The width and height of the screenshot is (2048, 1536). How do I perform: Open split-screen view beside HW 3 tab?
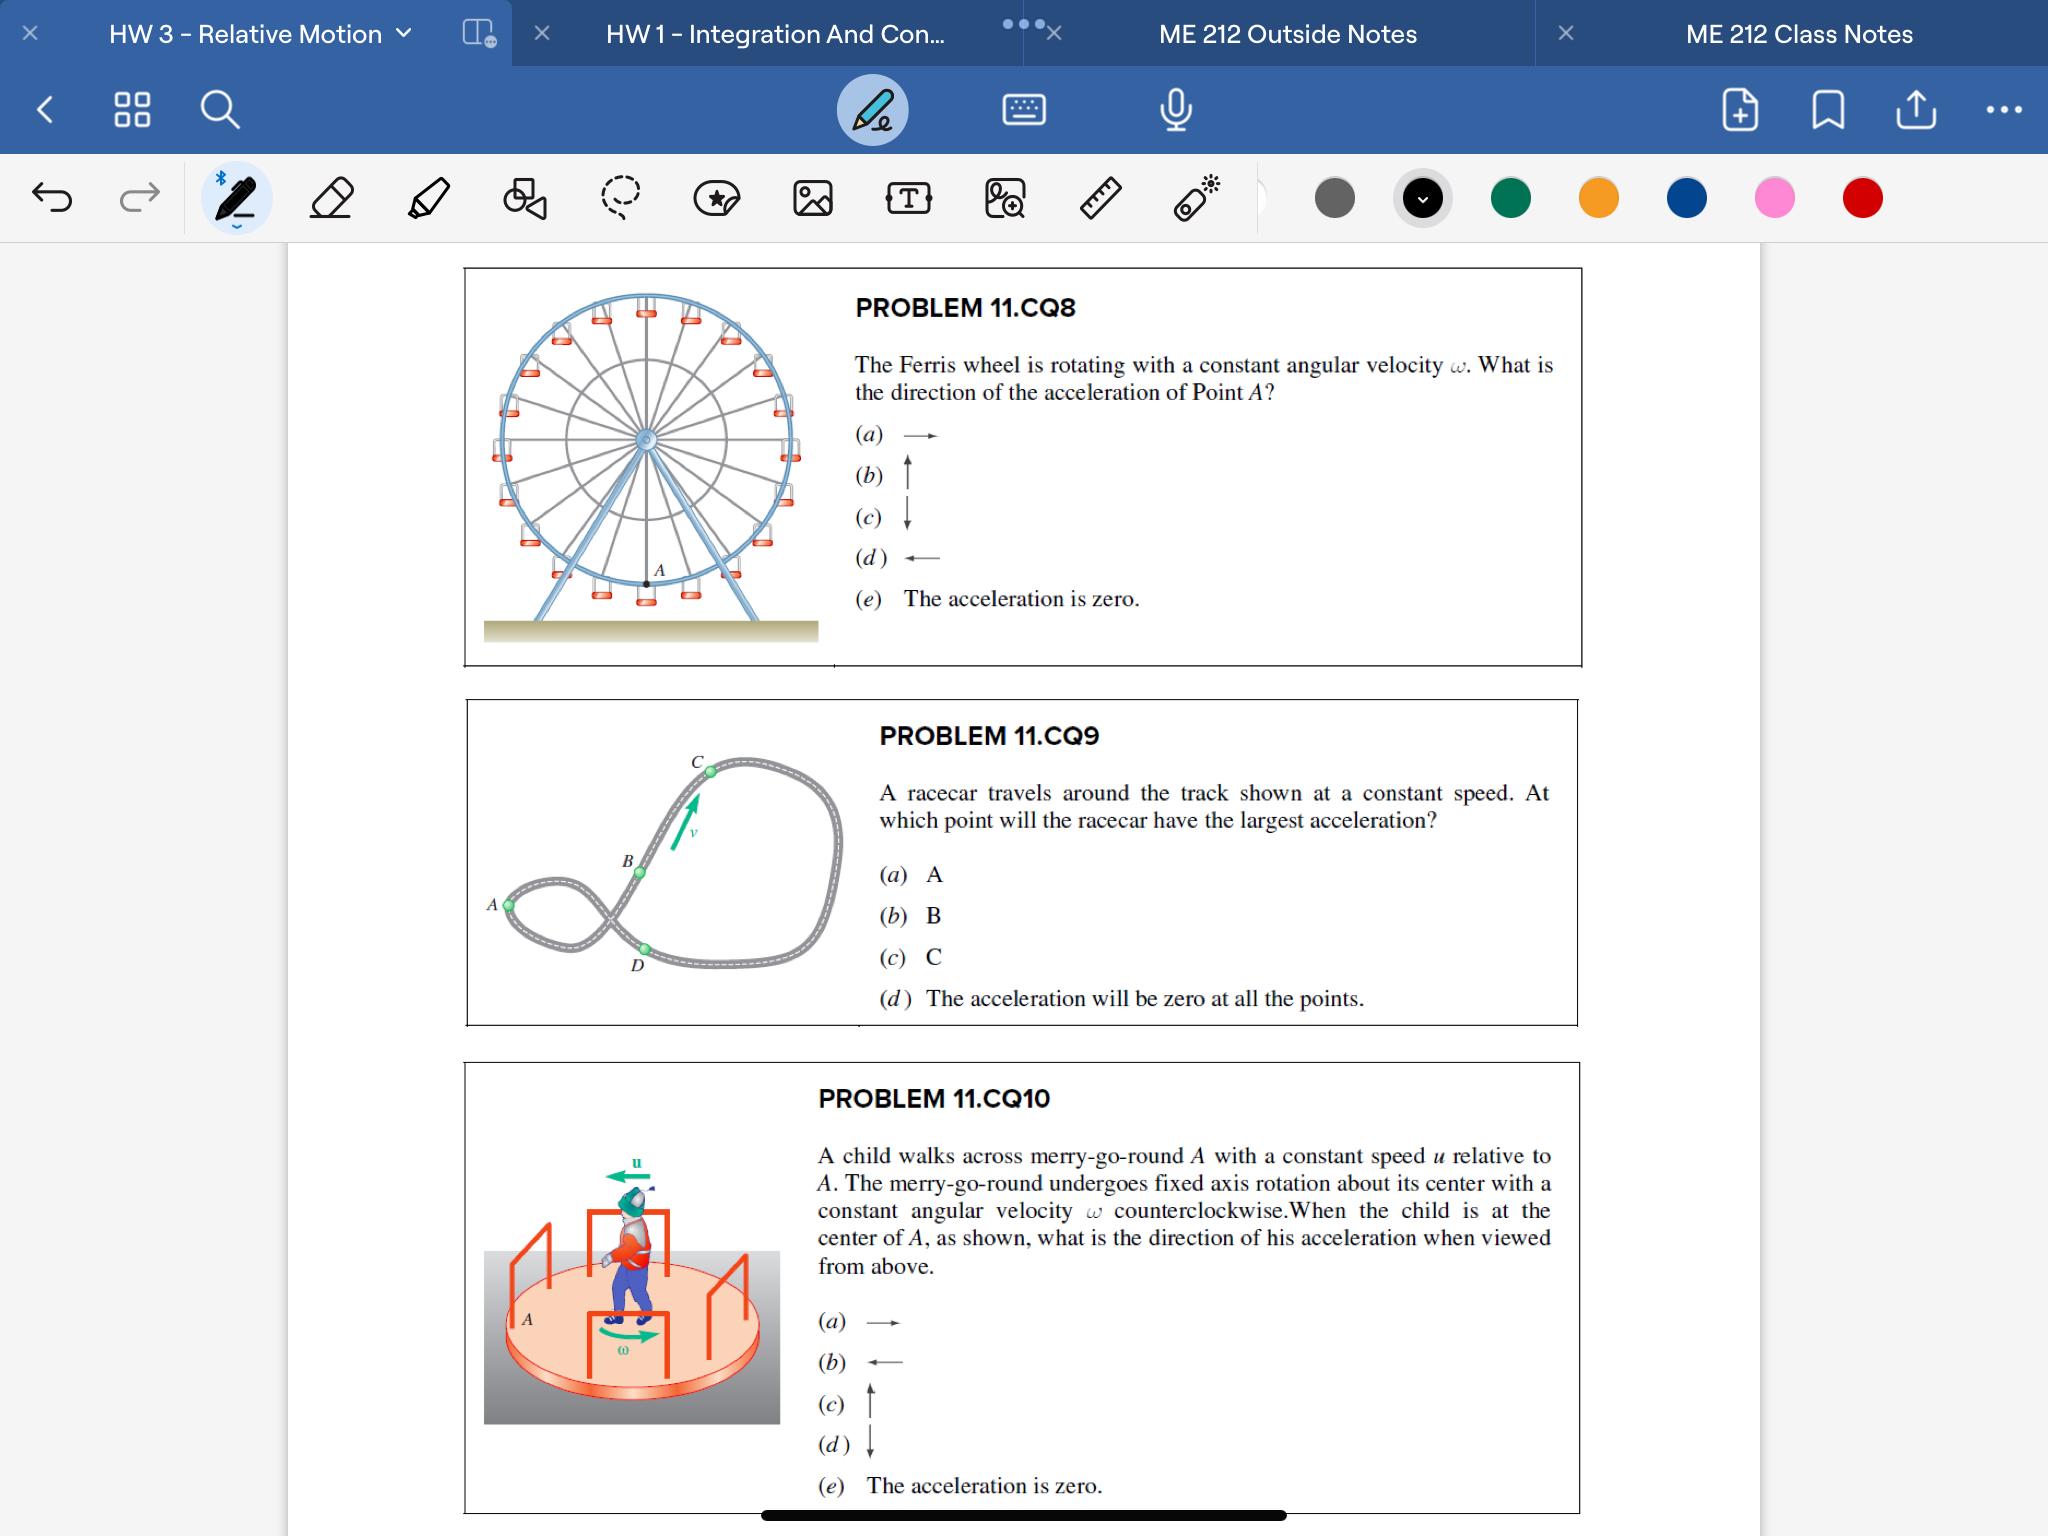(477, 33)
